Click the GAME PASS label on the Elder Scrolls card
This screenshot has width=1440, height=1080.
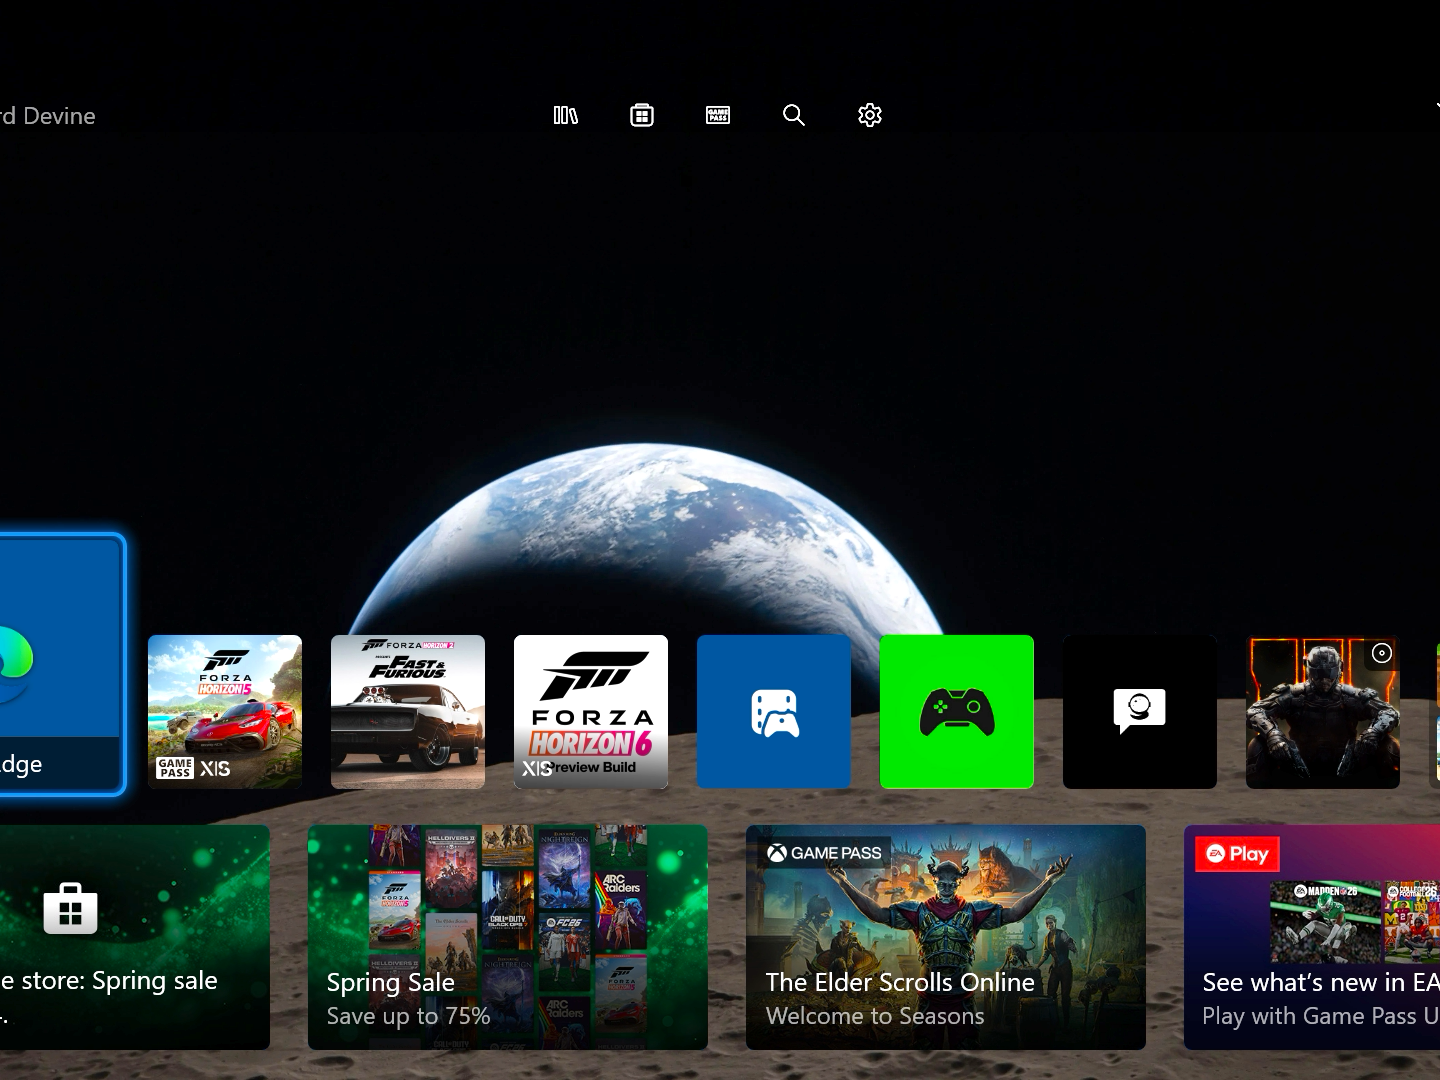(825, 853)
